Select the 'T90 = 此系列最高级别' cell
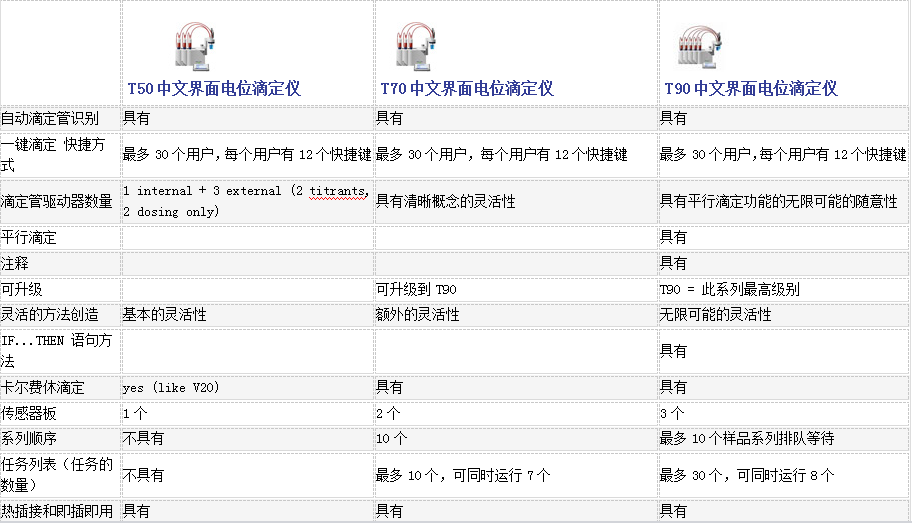 point(729,290)
